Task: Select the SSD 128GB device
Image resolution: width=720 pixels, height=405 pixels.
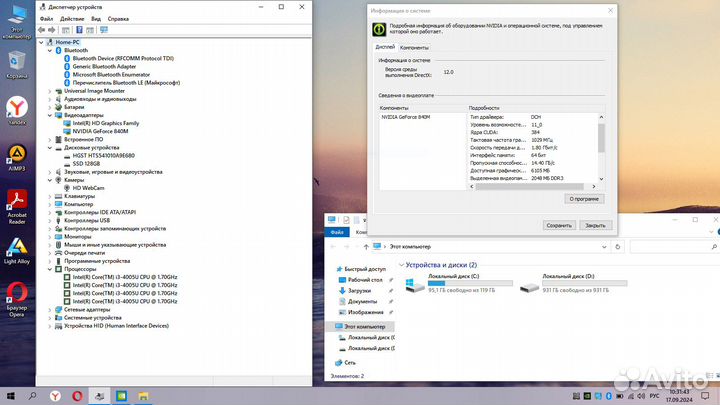Action: [x=86, y=164]
